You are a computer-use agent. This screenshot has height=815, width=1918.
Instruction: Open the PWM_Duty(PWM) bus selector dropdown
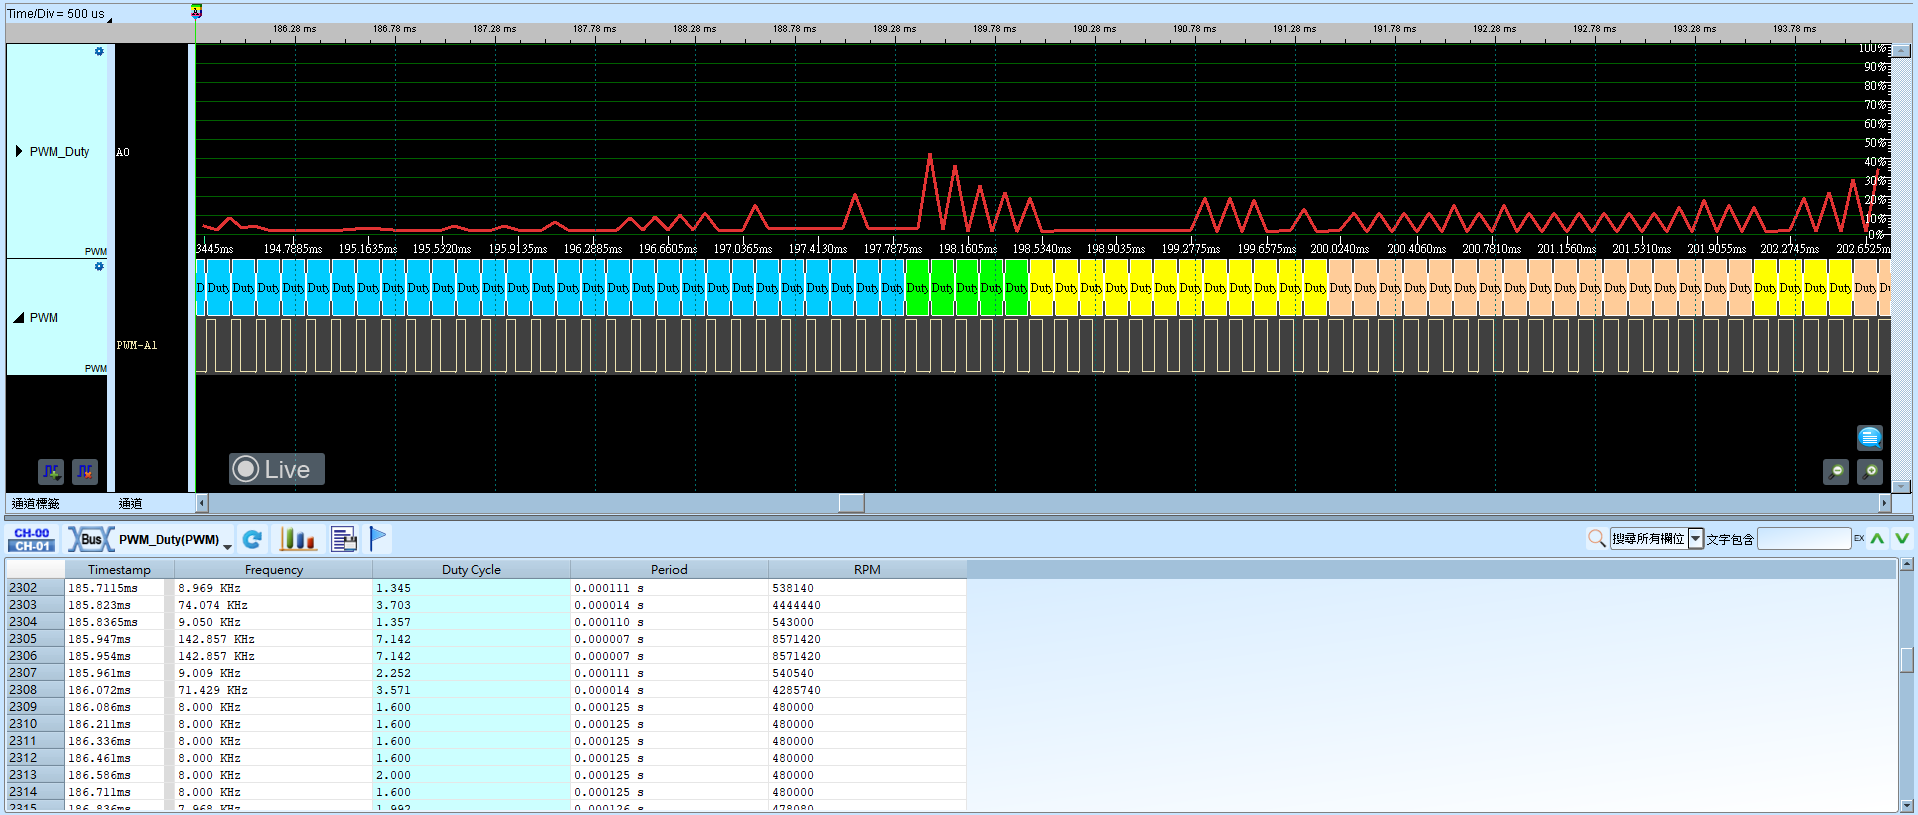pyautogui.click(x=228, y=545)
